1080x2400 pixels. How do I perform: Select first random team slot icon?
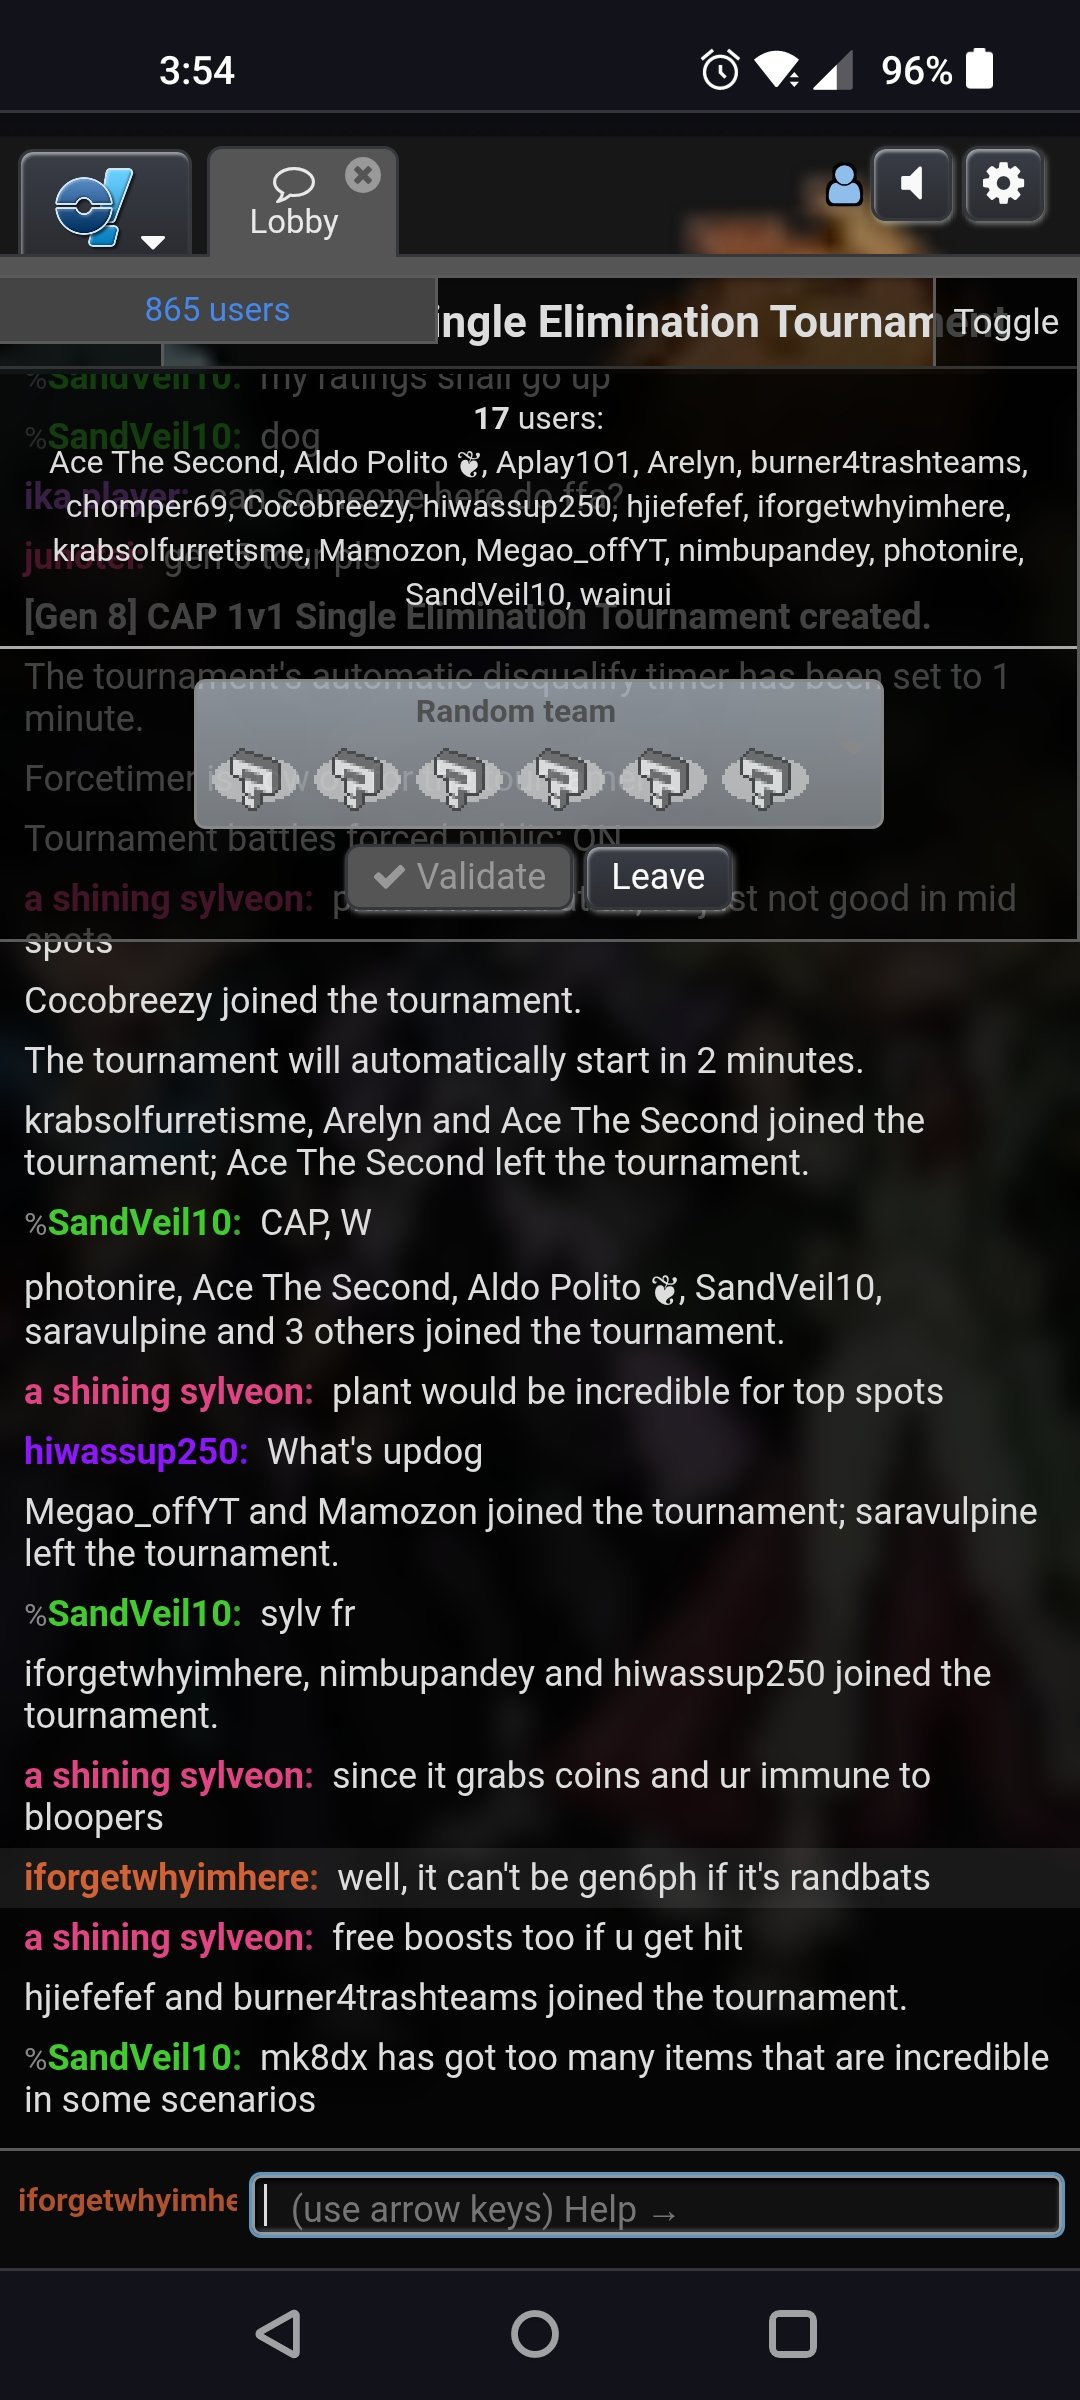254,778
